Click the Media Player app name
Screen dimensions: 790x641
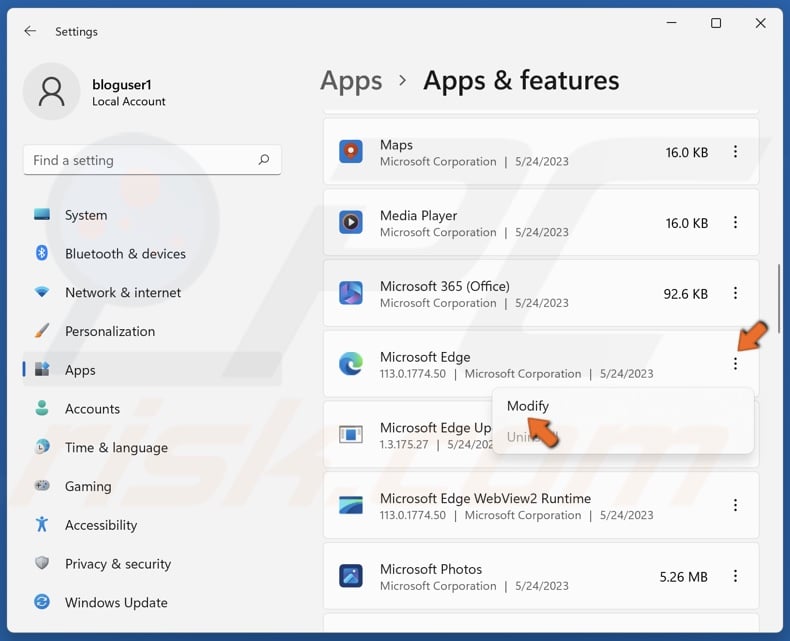click(418, 215)
